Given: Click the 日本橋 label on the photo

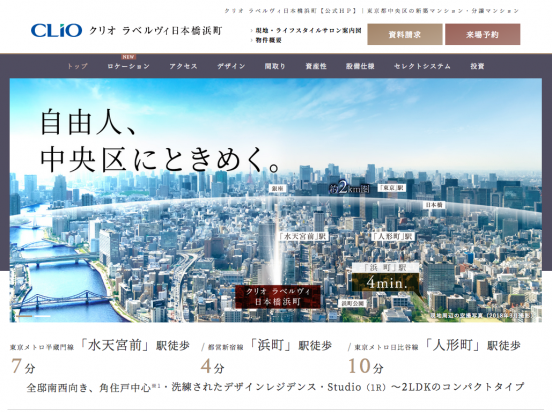Looking at the screenshot, I should pos(434,205).
